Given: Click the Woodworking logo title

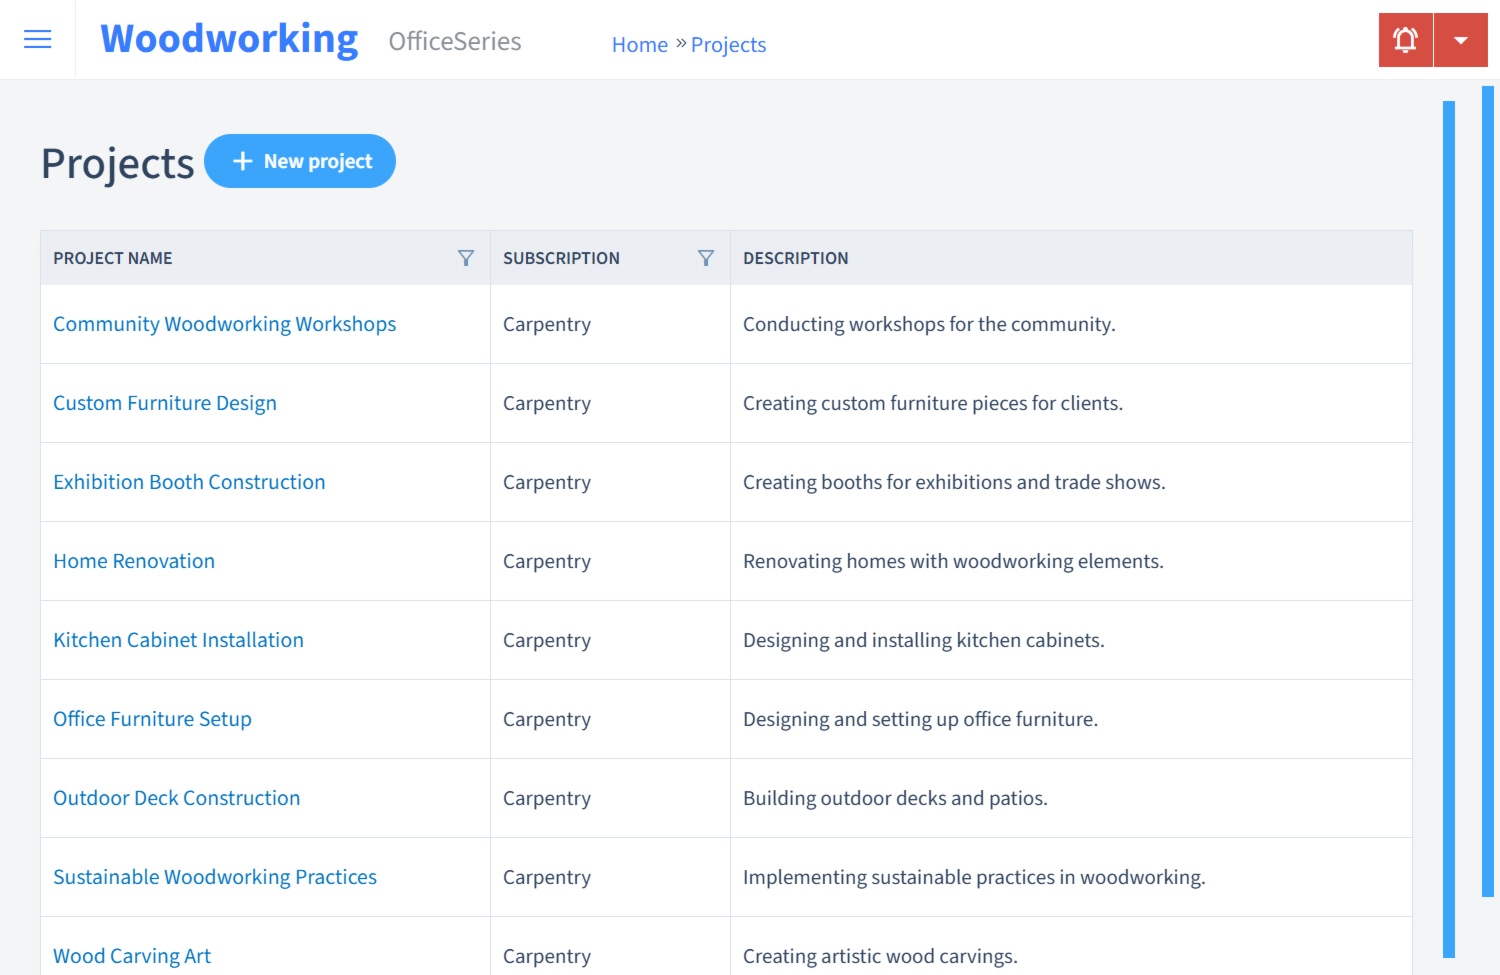Looking at the screenshot, I should click(229, 39).
